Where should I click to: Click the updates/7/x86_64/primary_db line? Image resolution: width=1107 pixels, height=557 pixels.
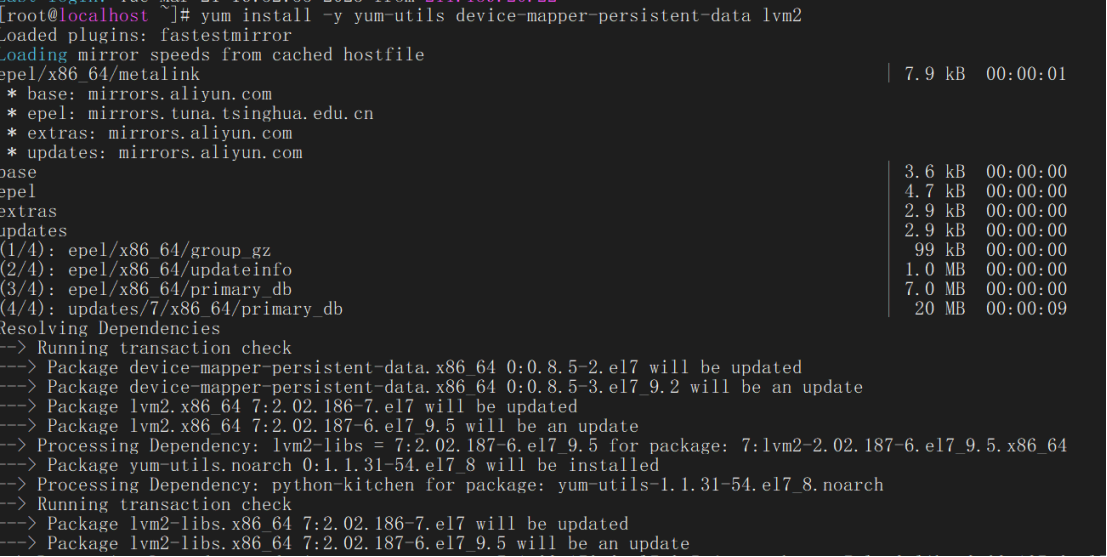click(x=172, y=309)
